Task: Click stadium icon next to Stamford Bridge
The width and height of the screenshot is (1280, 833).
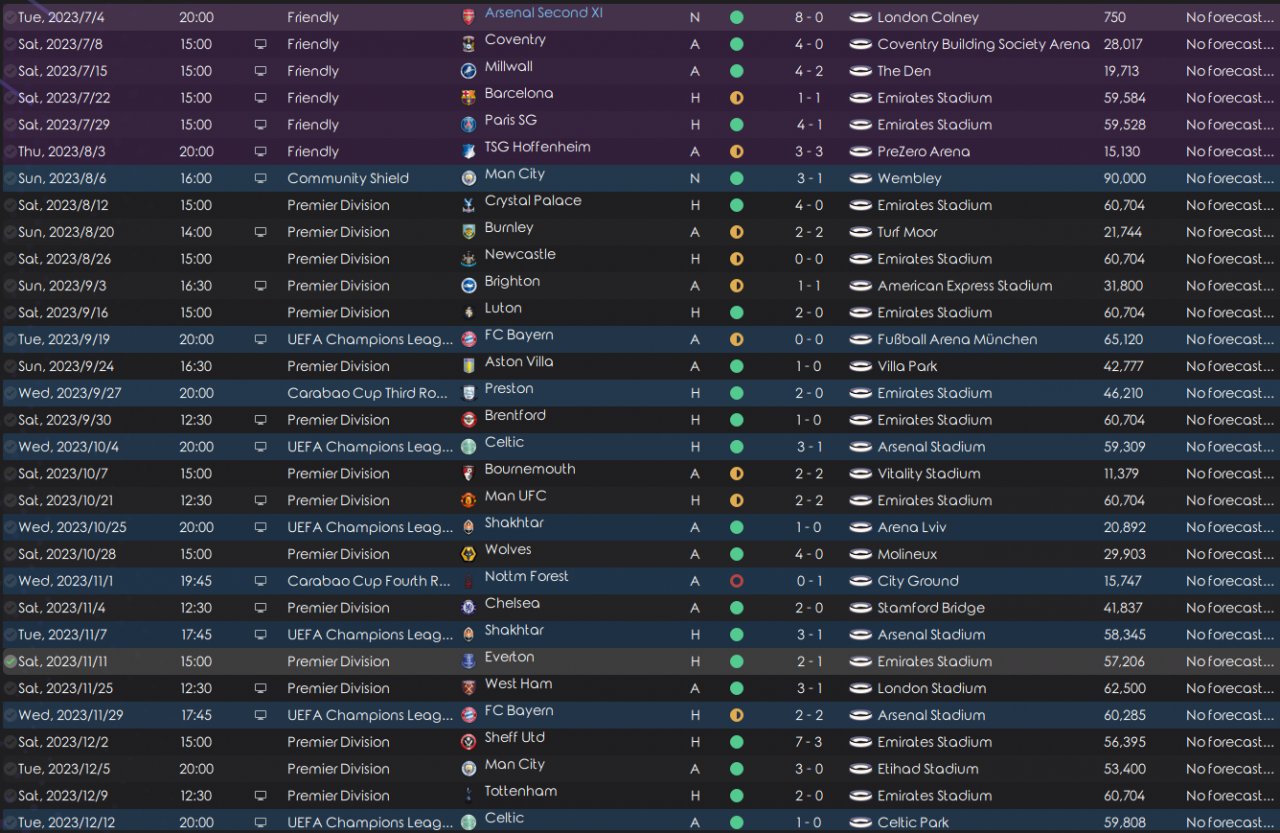Action: coord(860,608)
